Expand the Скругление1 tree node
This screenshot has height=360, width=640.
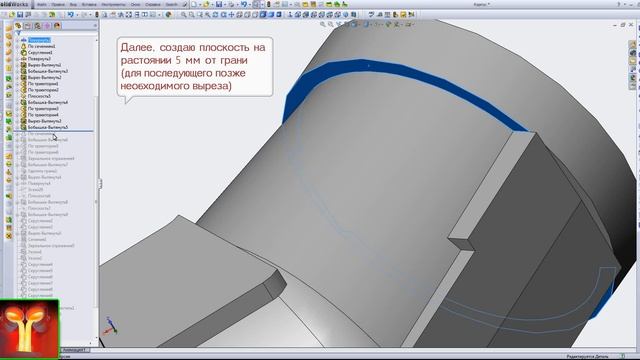(17, 53)
